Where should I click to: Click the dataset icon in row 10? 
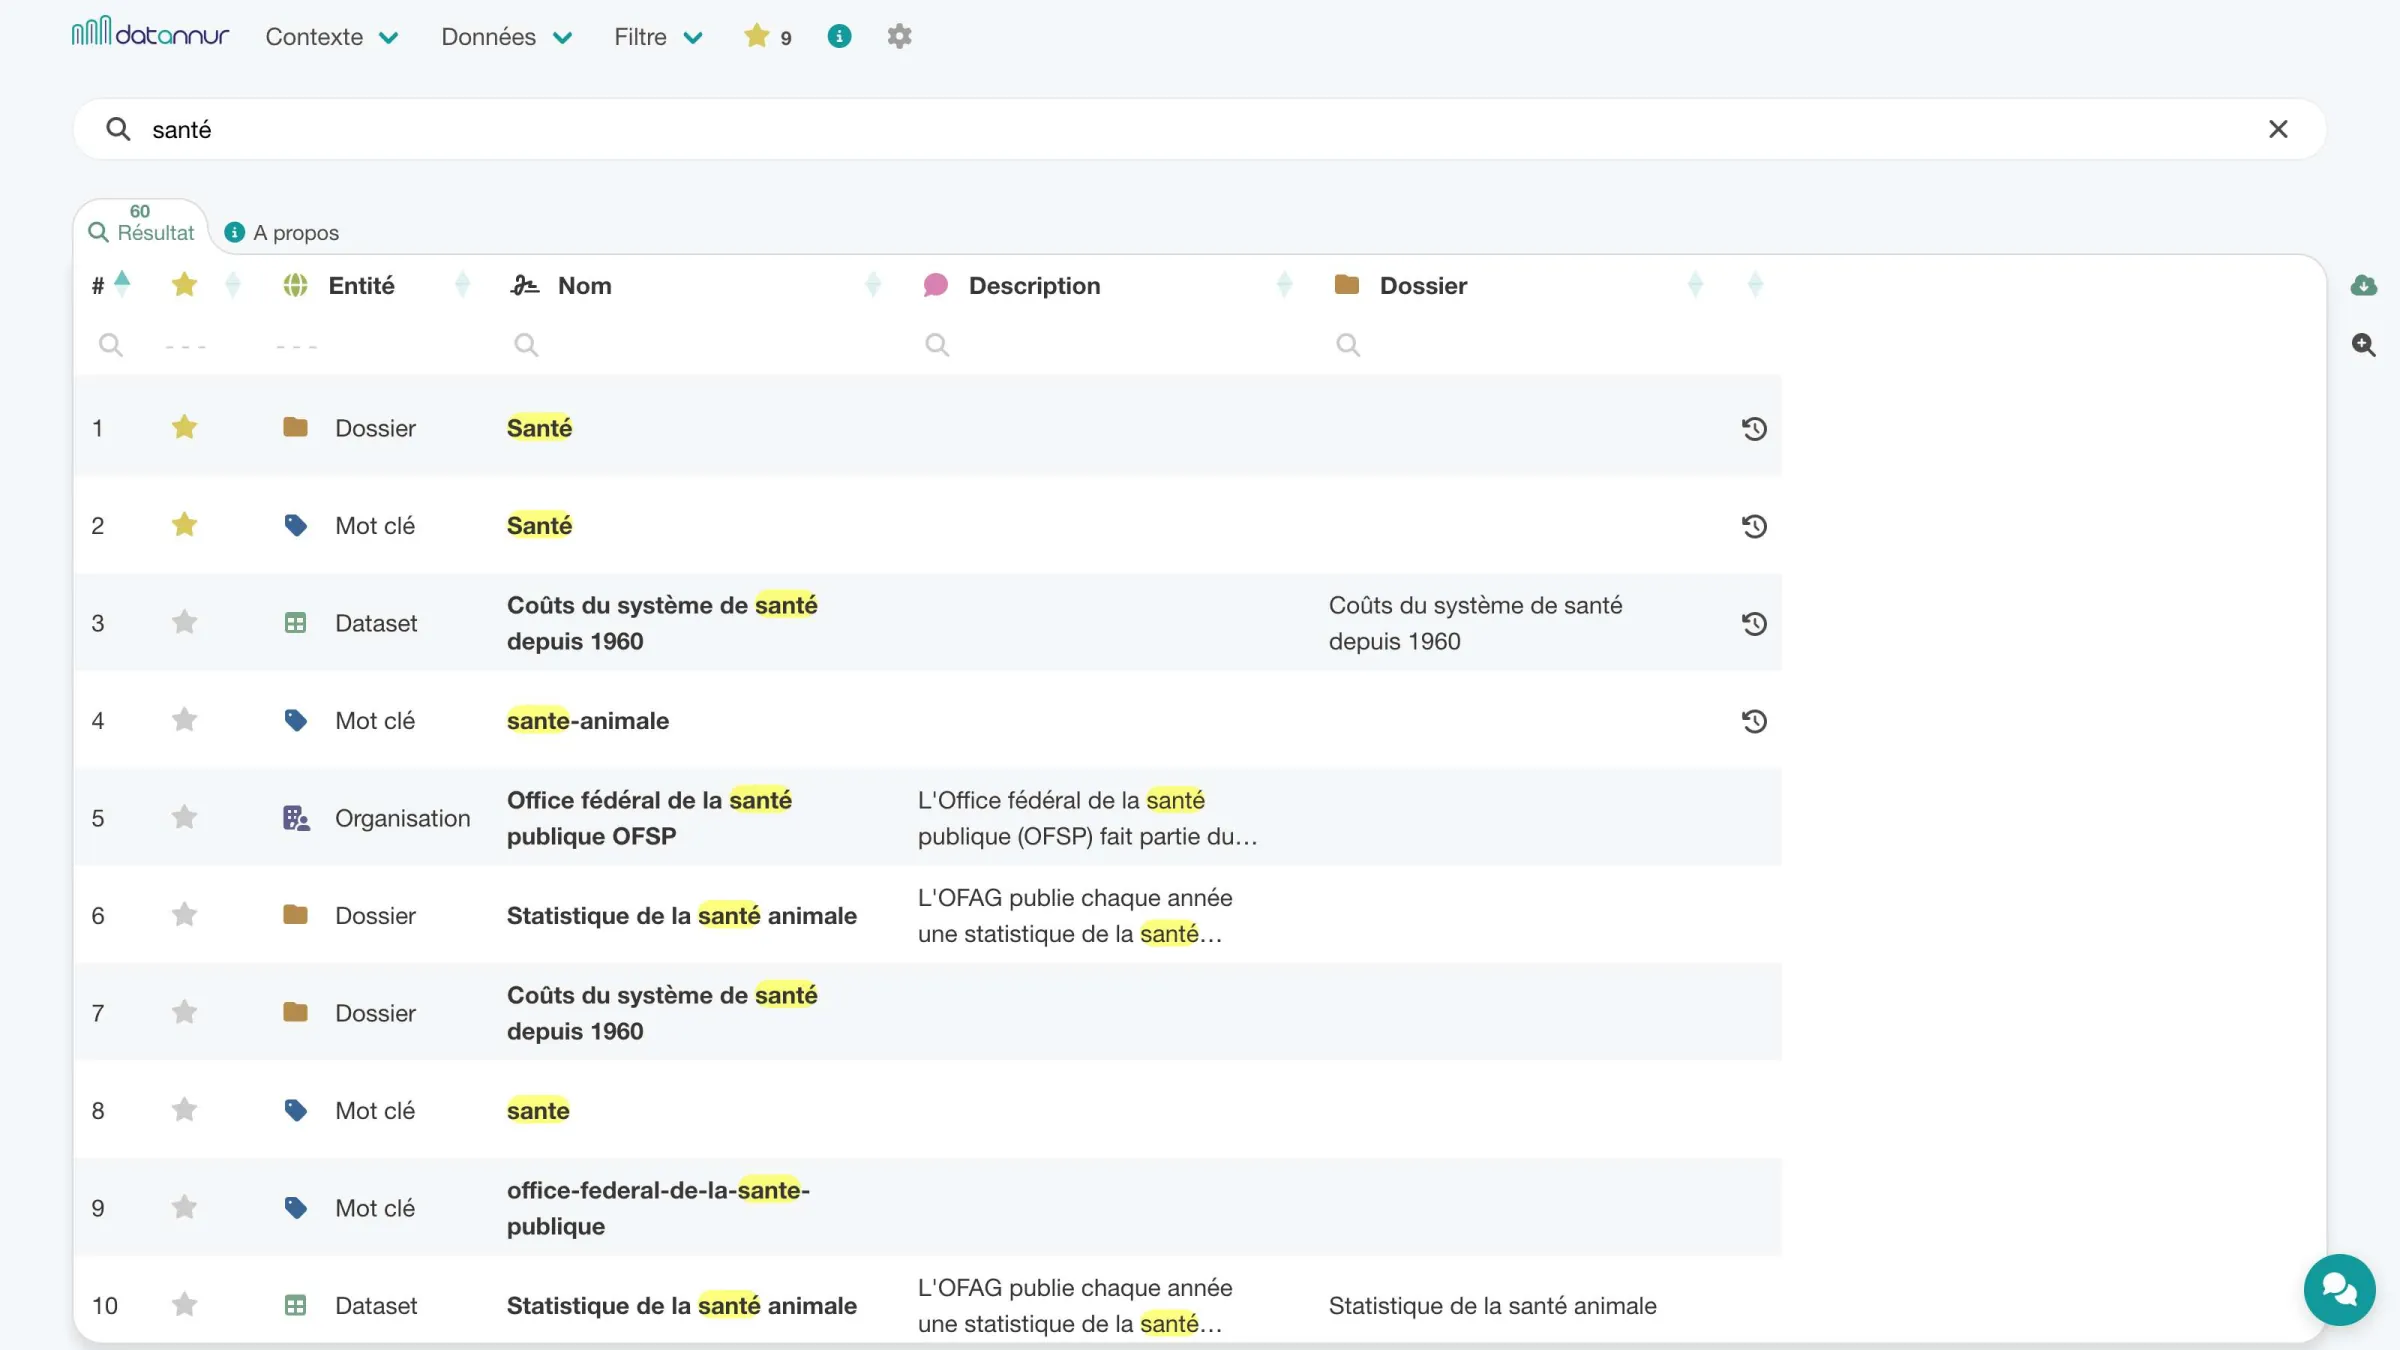point(295,1305)
